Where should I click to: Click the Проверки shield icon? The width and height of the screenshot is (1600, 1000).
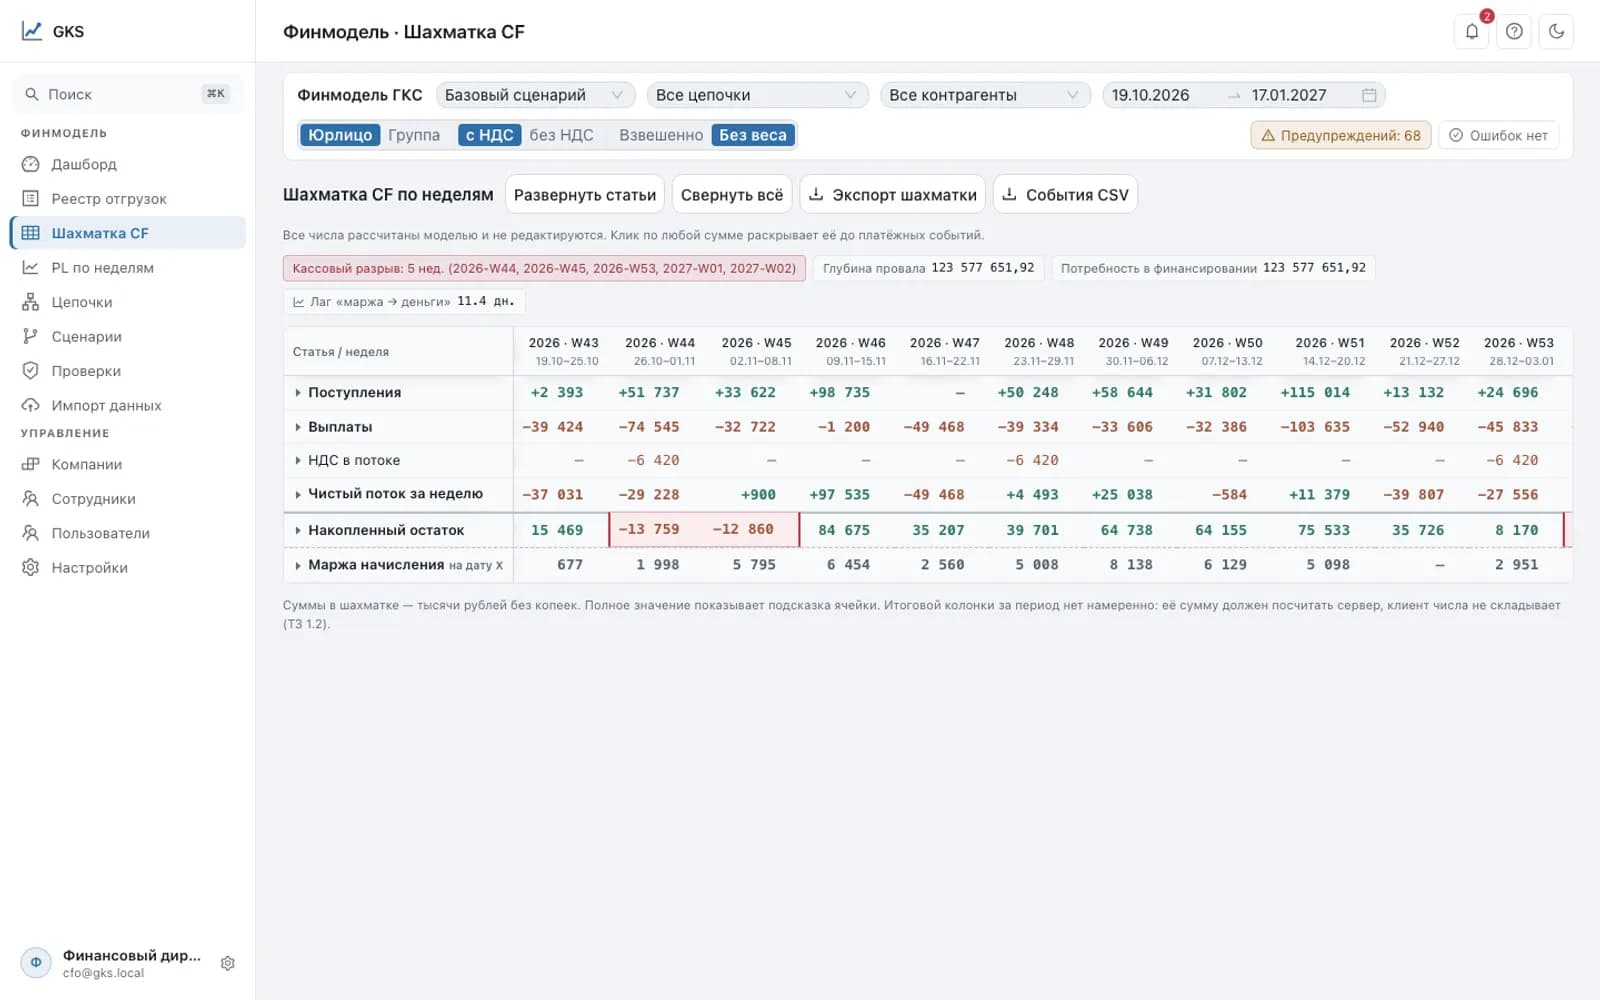click(31, 371)
